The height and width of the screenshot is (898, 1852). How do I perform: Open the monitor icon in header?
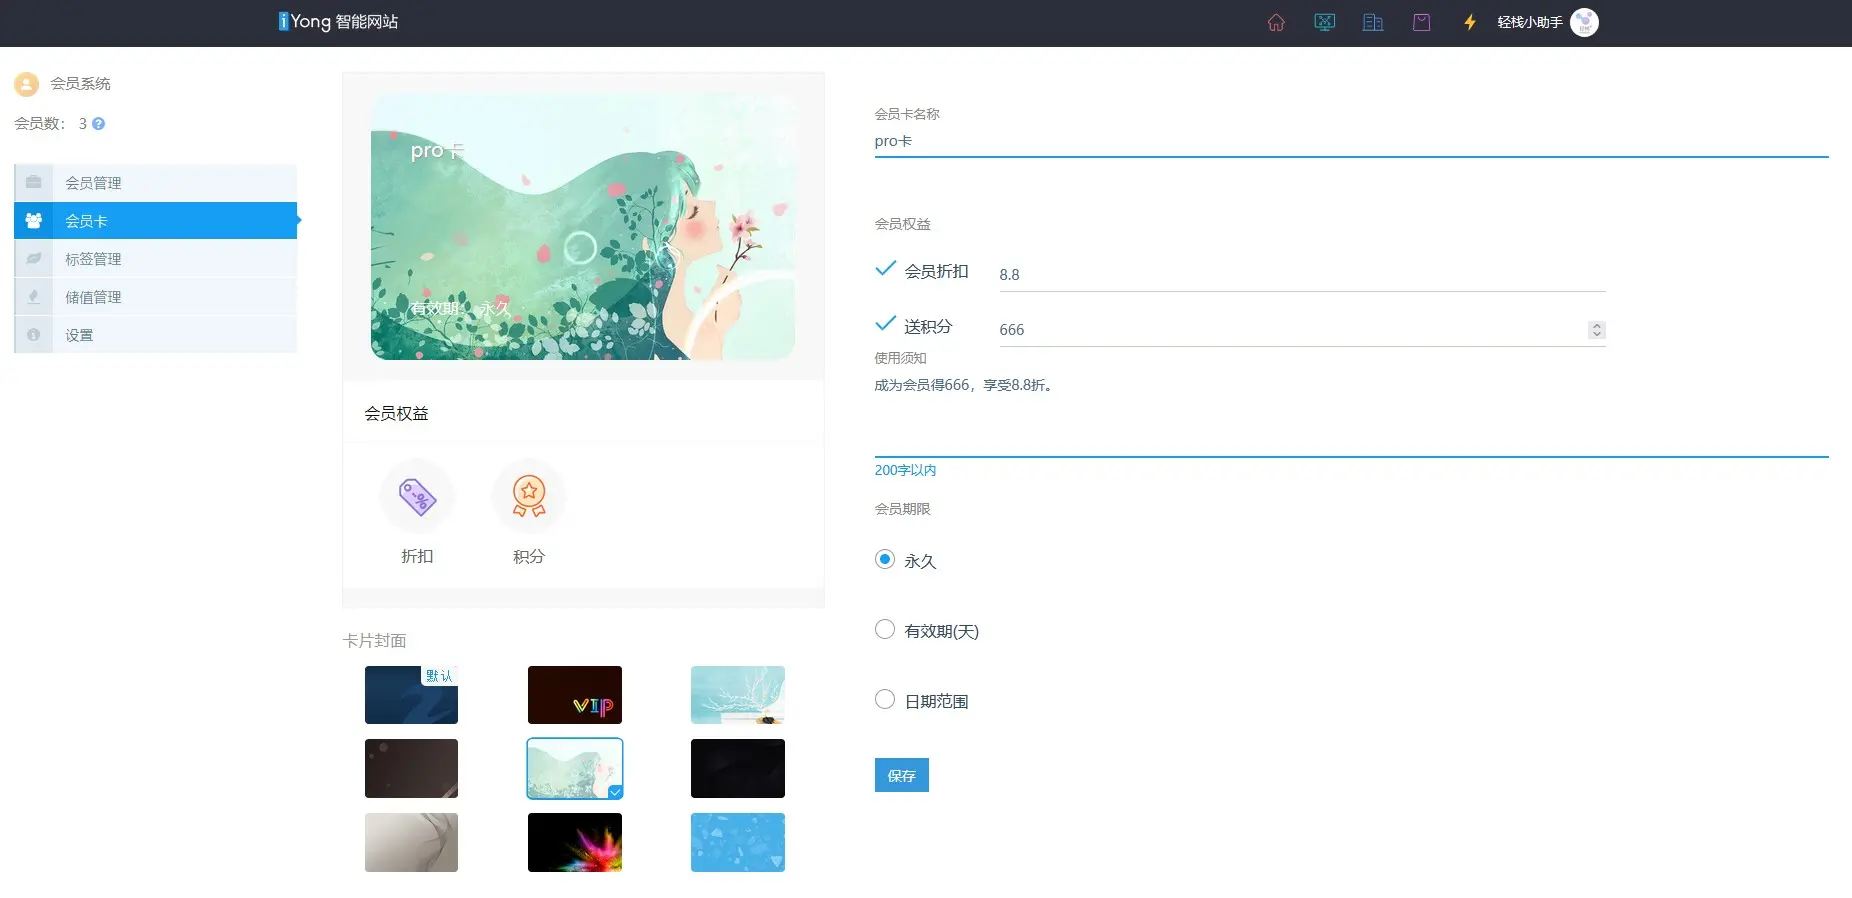(x=1324, y=22)
